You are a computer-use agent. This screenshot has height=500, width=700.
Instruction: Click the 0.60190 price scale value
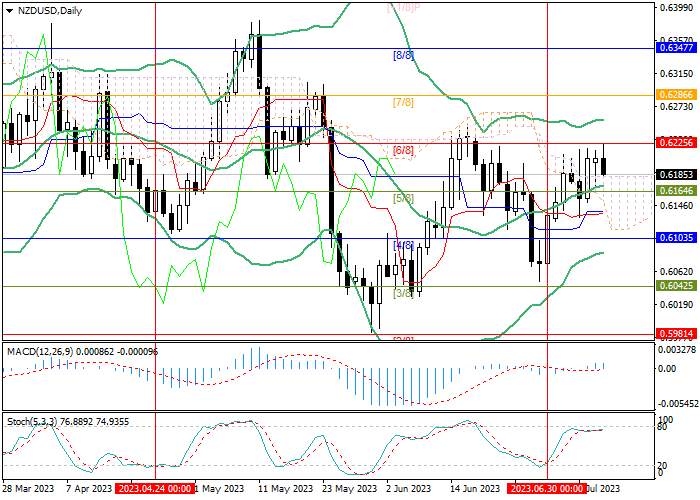(x=677, y=304)
